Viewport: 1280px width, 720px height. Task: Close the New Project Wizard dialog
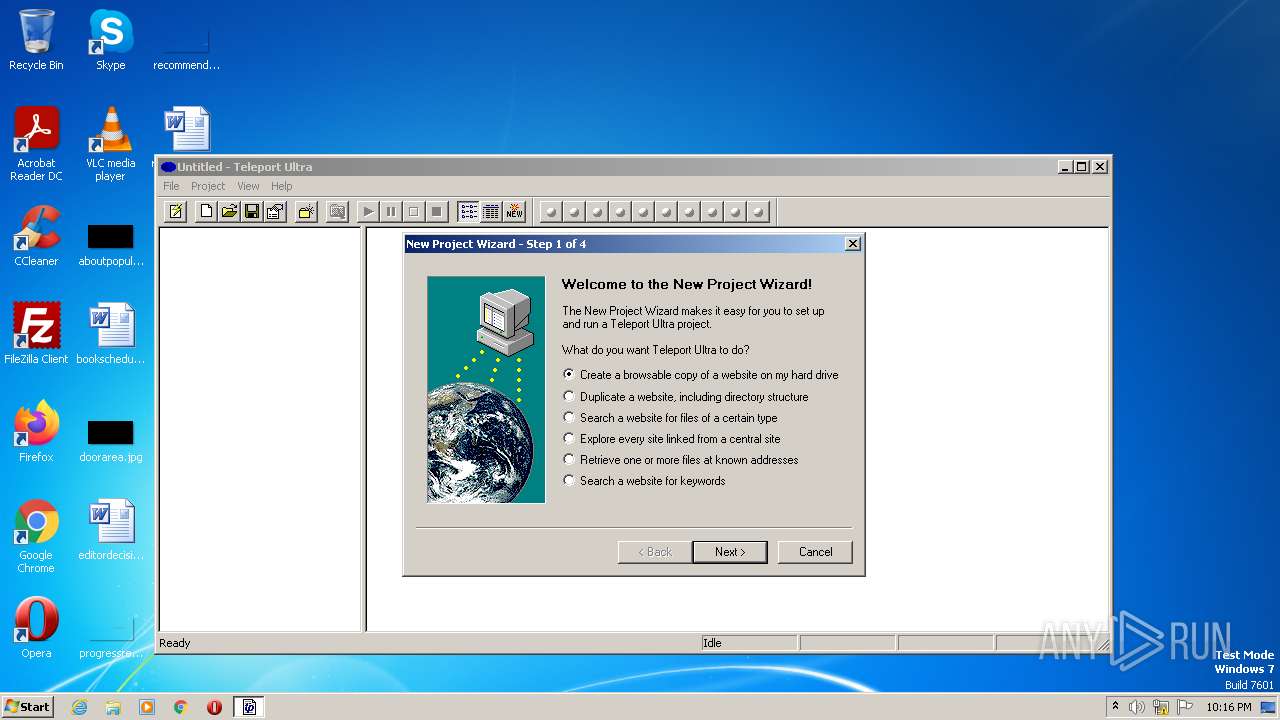pos(852,244)
